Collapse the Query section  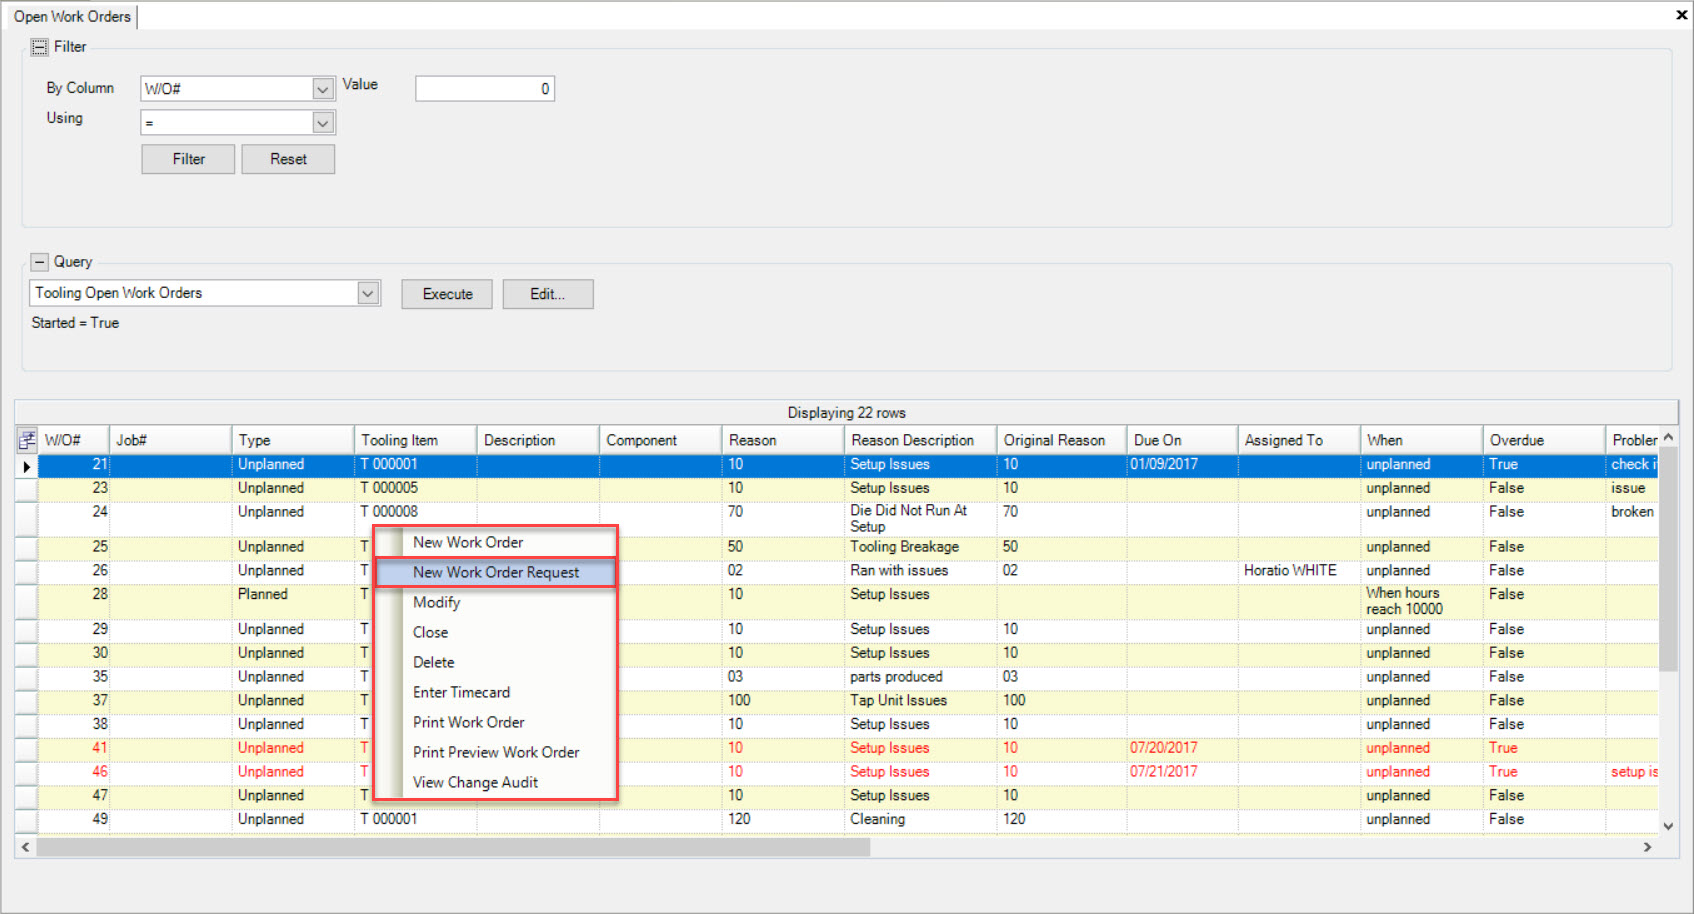click(x=39, y=262)
